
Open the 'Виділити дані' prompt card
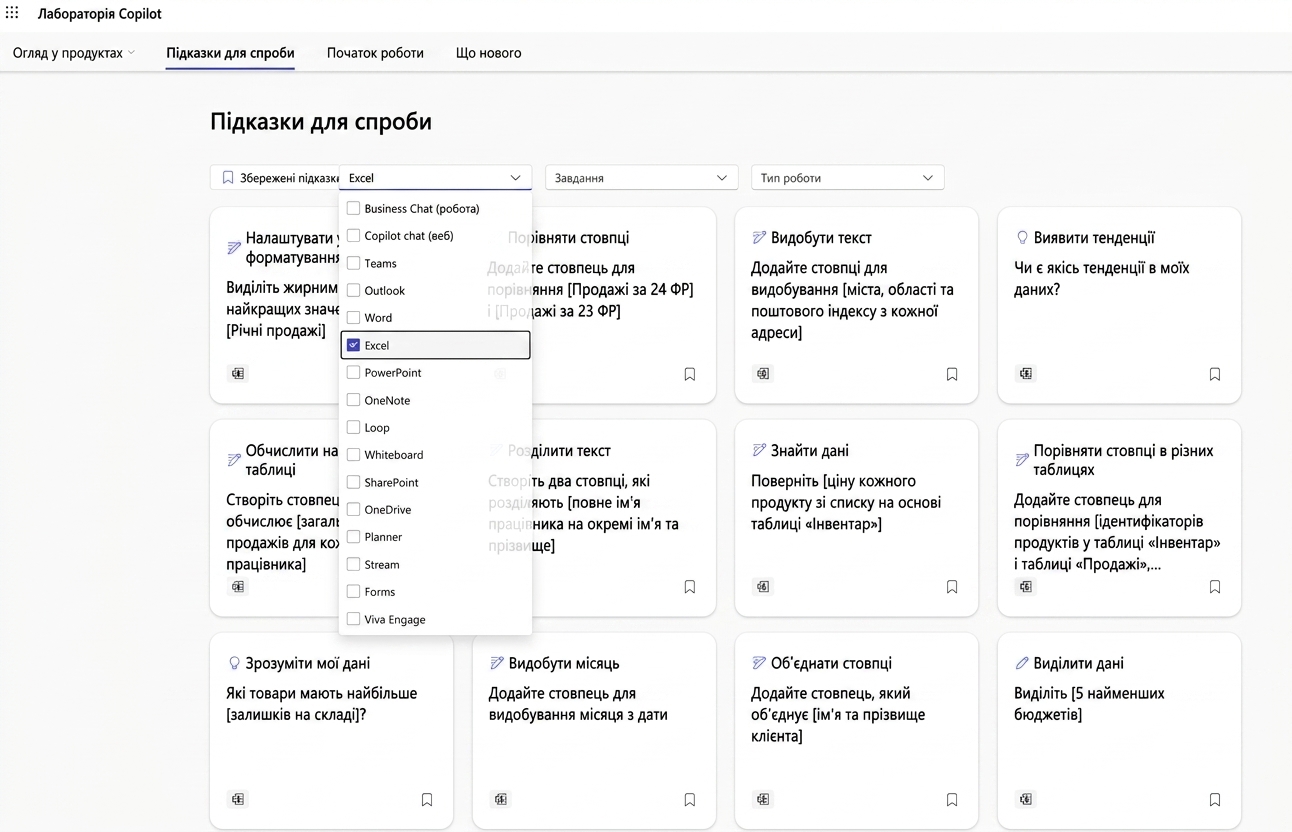coord(1119,730)
